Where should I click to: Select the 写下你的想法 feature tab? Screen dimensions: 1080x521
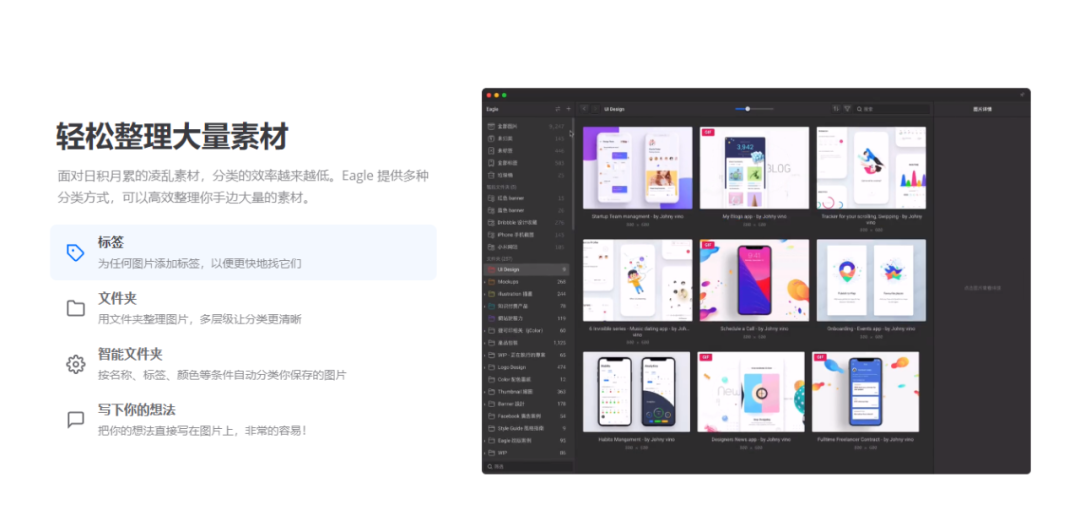click(x=243, y=420)
